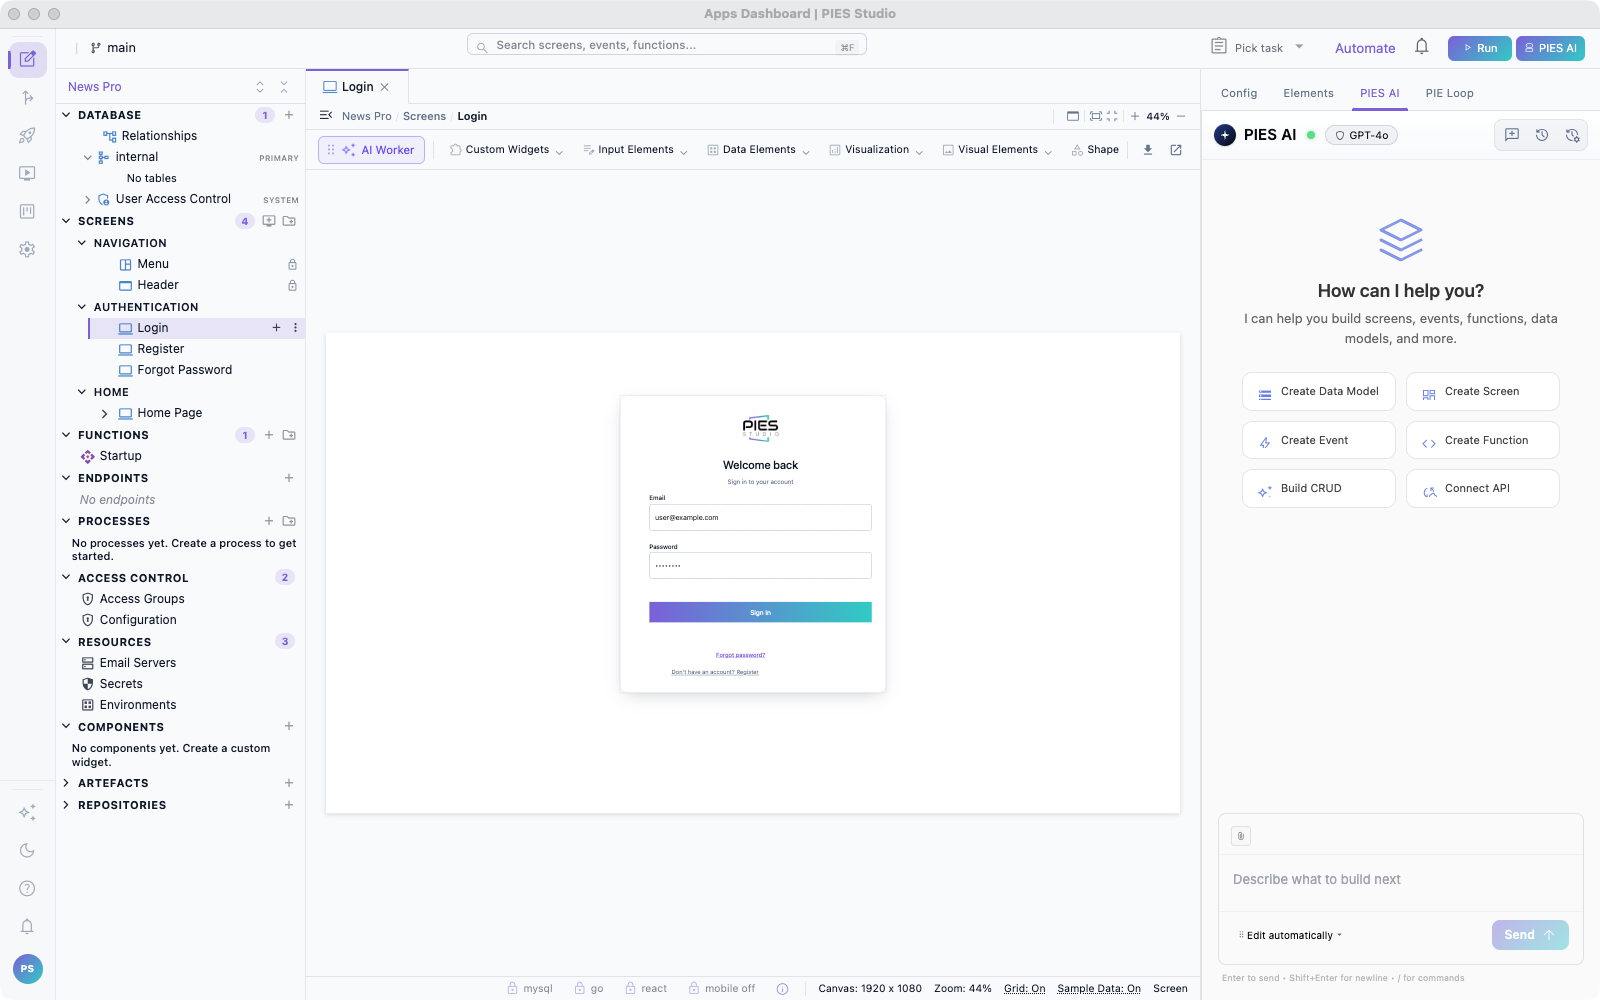Expand all tree sections next to News Pro
1600x1000 pixels.
tap(260, 87)
